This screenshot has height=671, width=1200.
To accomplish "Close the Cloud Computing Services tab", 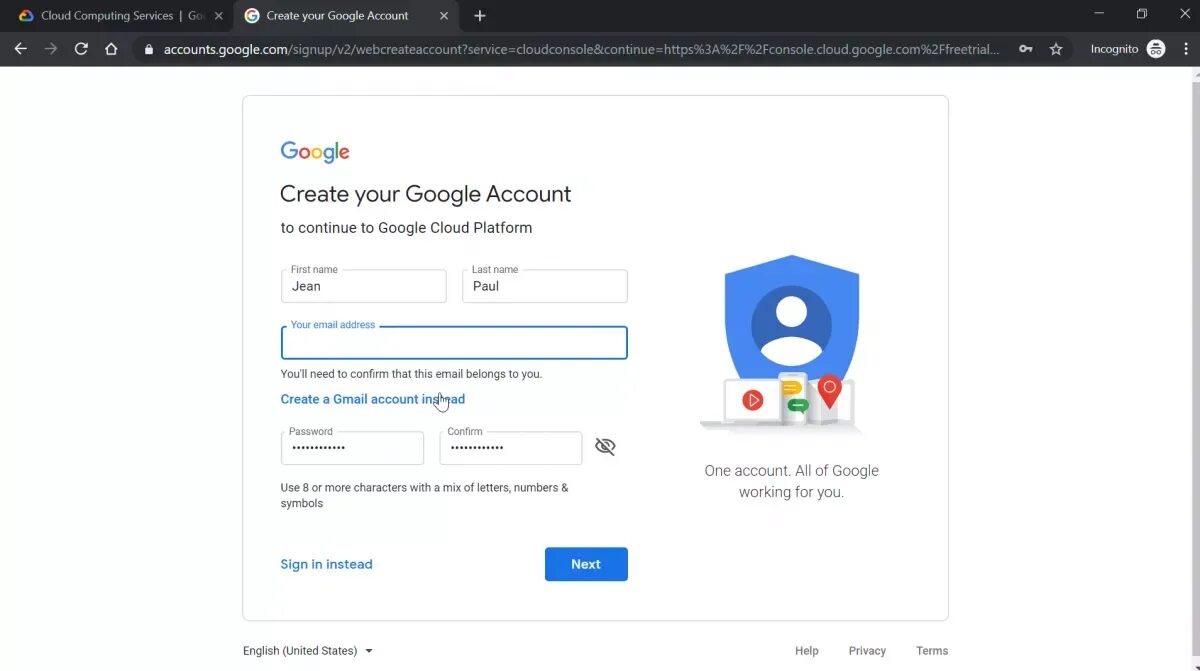I will [219, 16].
